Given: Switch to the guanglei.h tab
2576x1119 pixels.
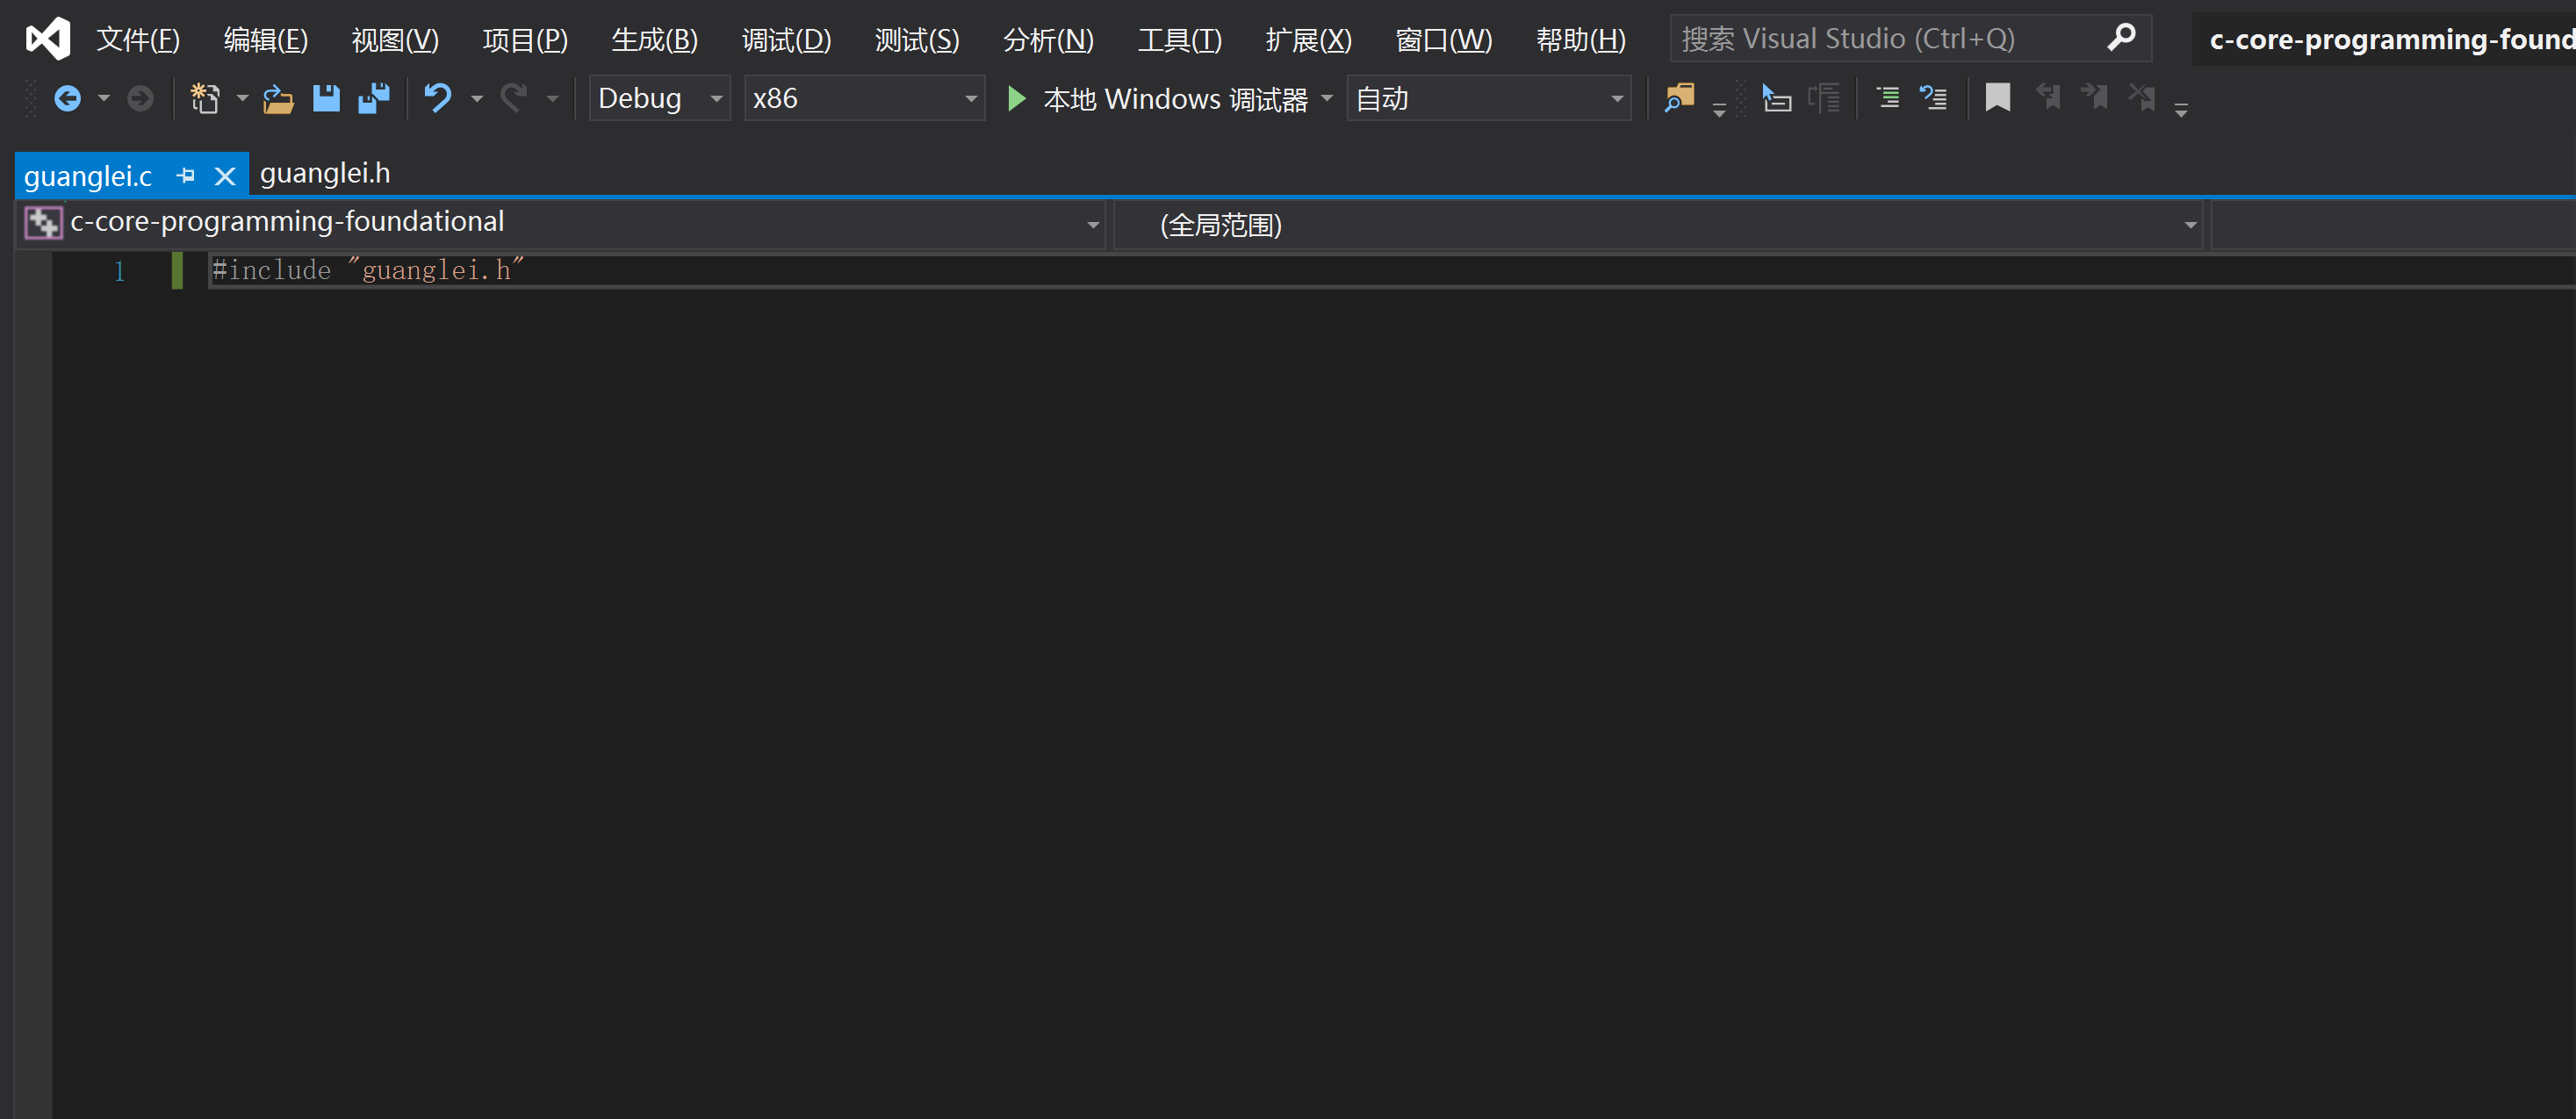Looking at the screenshot, I should pos(325,174).
